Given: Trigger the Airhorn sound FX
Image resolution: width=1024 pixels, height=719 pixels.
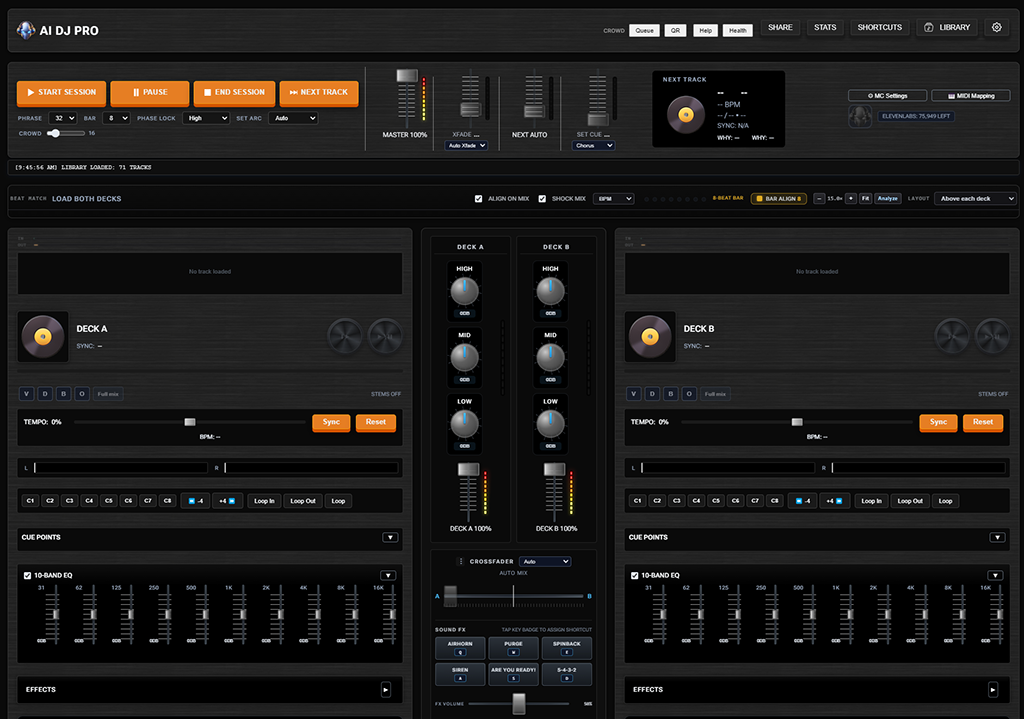Looking at the screenshot, I should click(460, 647).
